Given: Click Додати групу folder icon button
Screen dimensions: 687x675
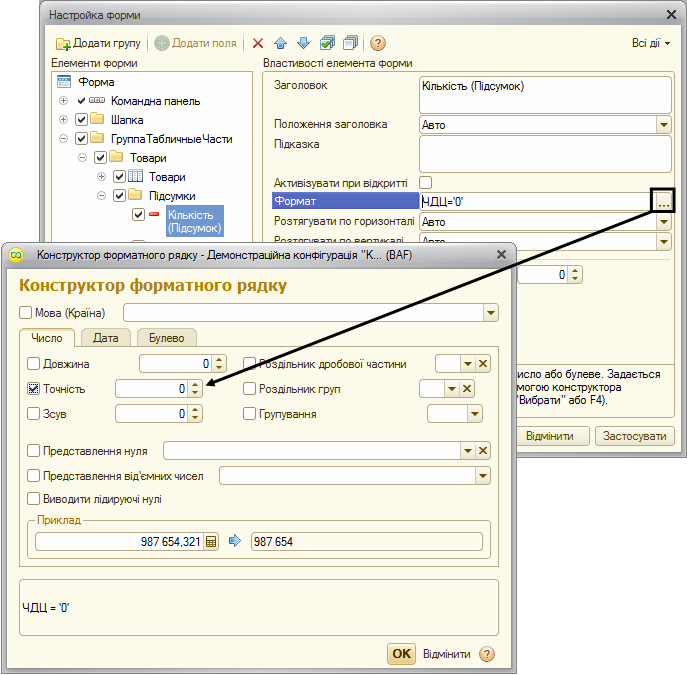Looking at the screenshot, I should click(x=98, y=43).
